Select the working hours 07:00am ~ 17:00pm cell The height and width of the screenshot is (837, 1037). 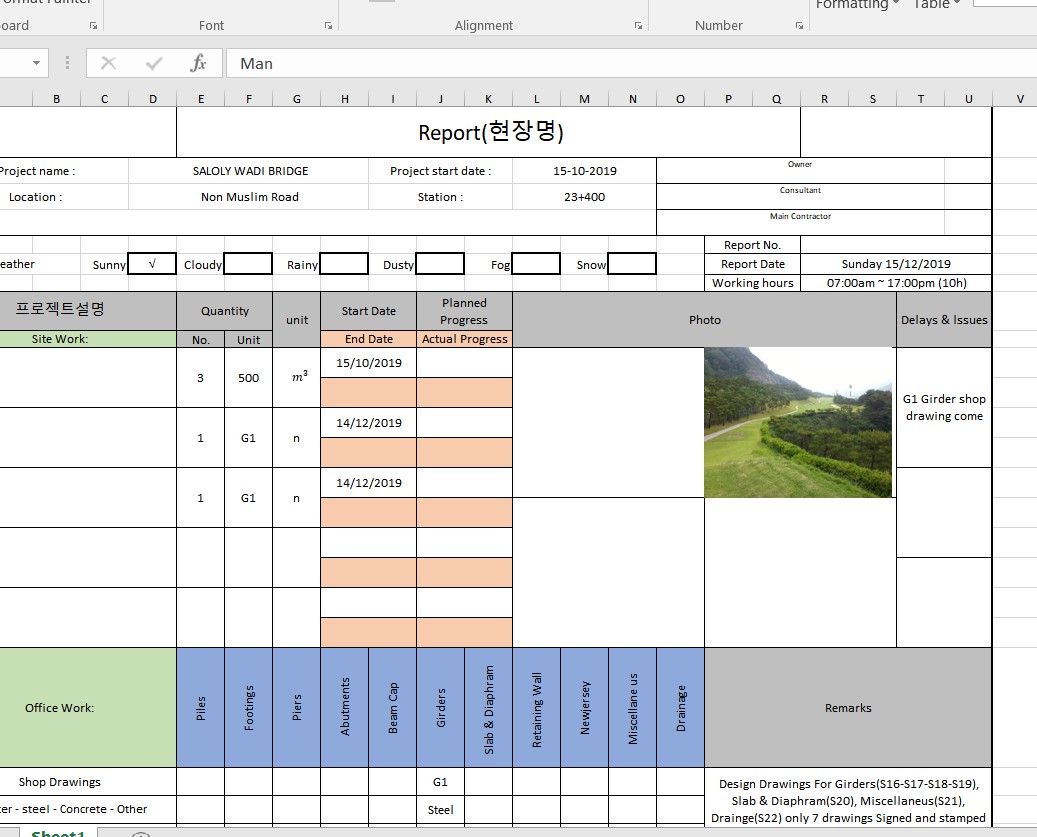click(x=896, y=283)
